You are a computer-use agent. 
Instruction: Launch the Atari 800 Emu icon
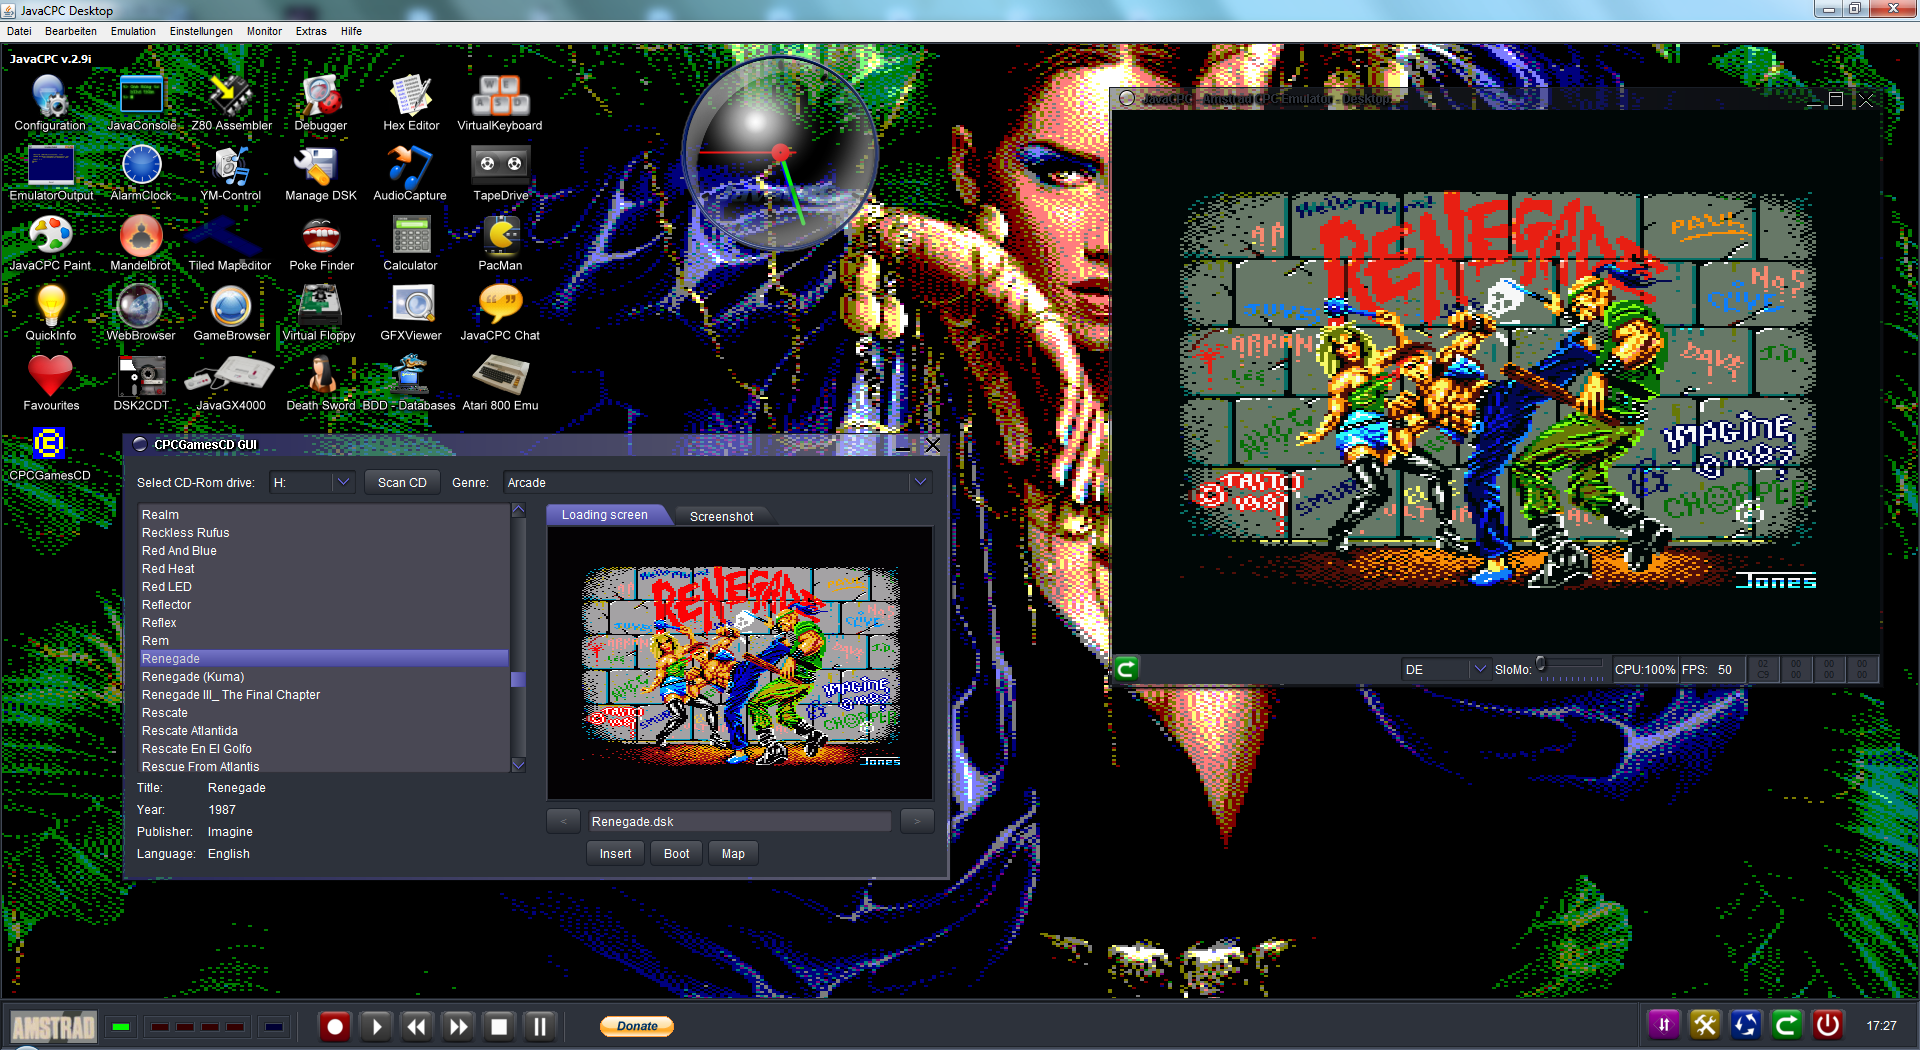[500, 383]
